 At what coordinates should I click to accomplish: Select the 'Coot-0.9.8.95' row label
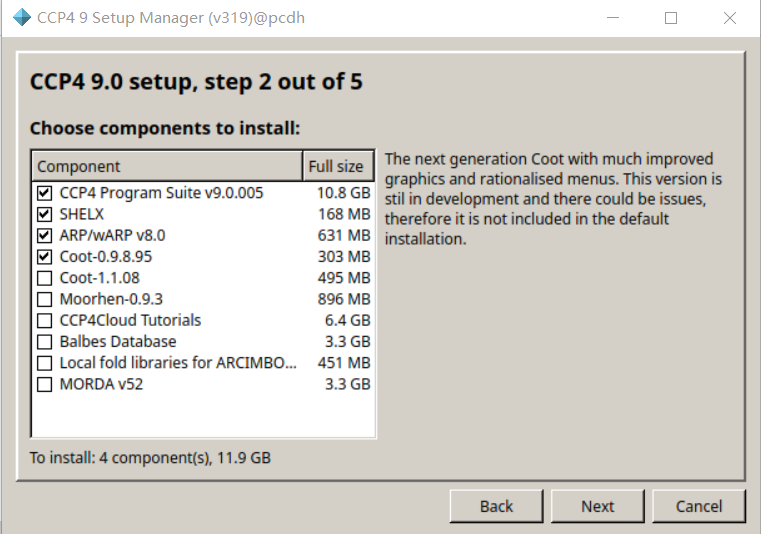106,257
